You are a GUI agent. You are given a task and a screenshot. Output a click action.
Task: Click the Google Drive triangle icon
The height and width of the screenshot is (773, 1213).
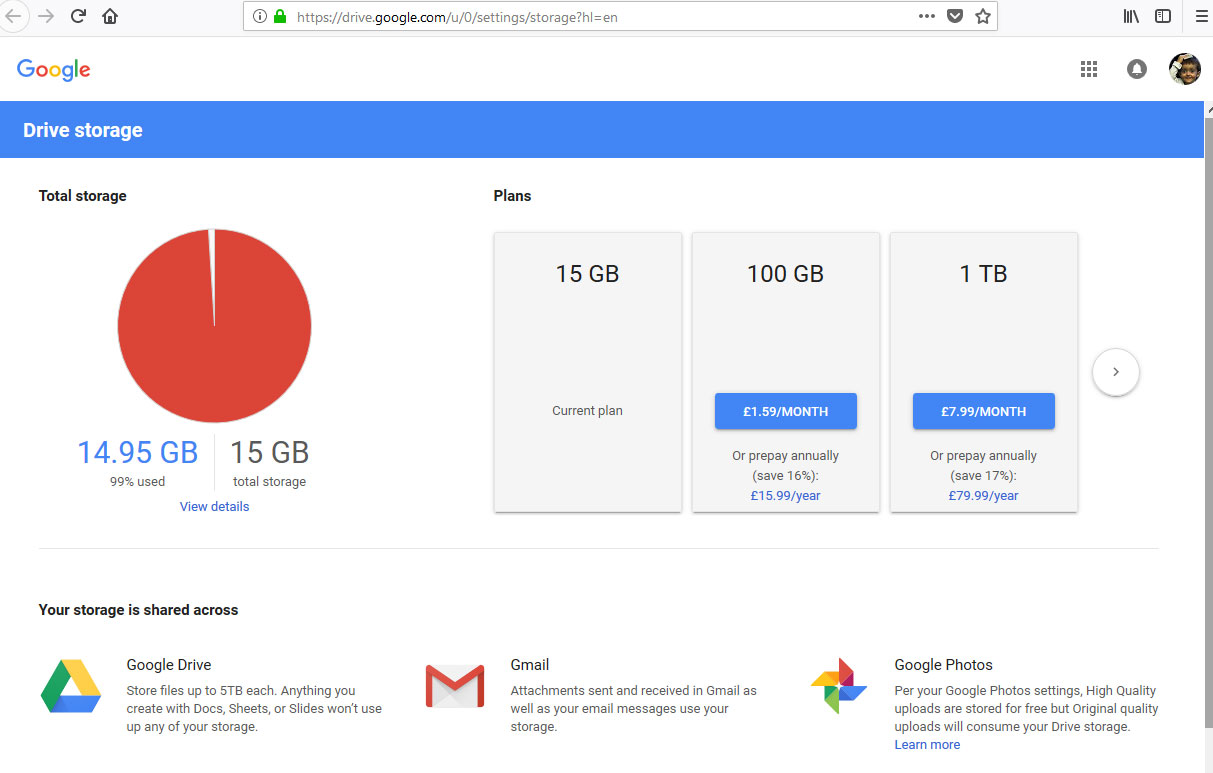pyautogui.click(x=71, y=686)
